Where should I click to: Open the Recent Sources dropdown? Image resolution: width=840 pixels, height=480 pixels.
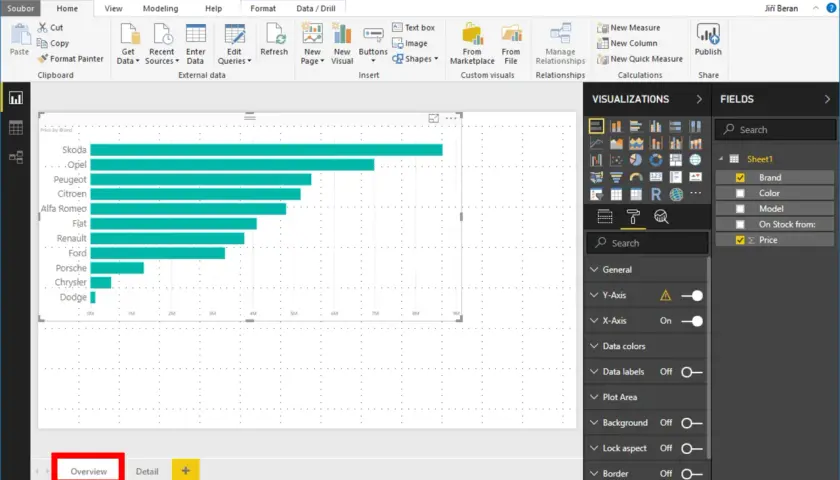click(162, 43)
